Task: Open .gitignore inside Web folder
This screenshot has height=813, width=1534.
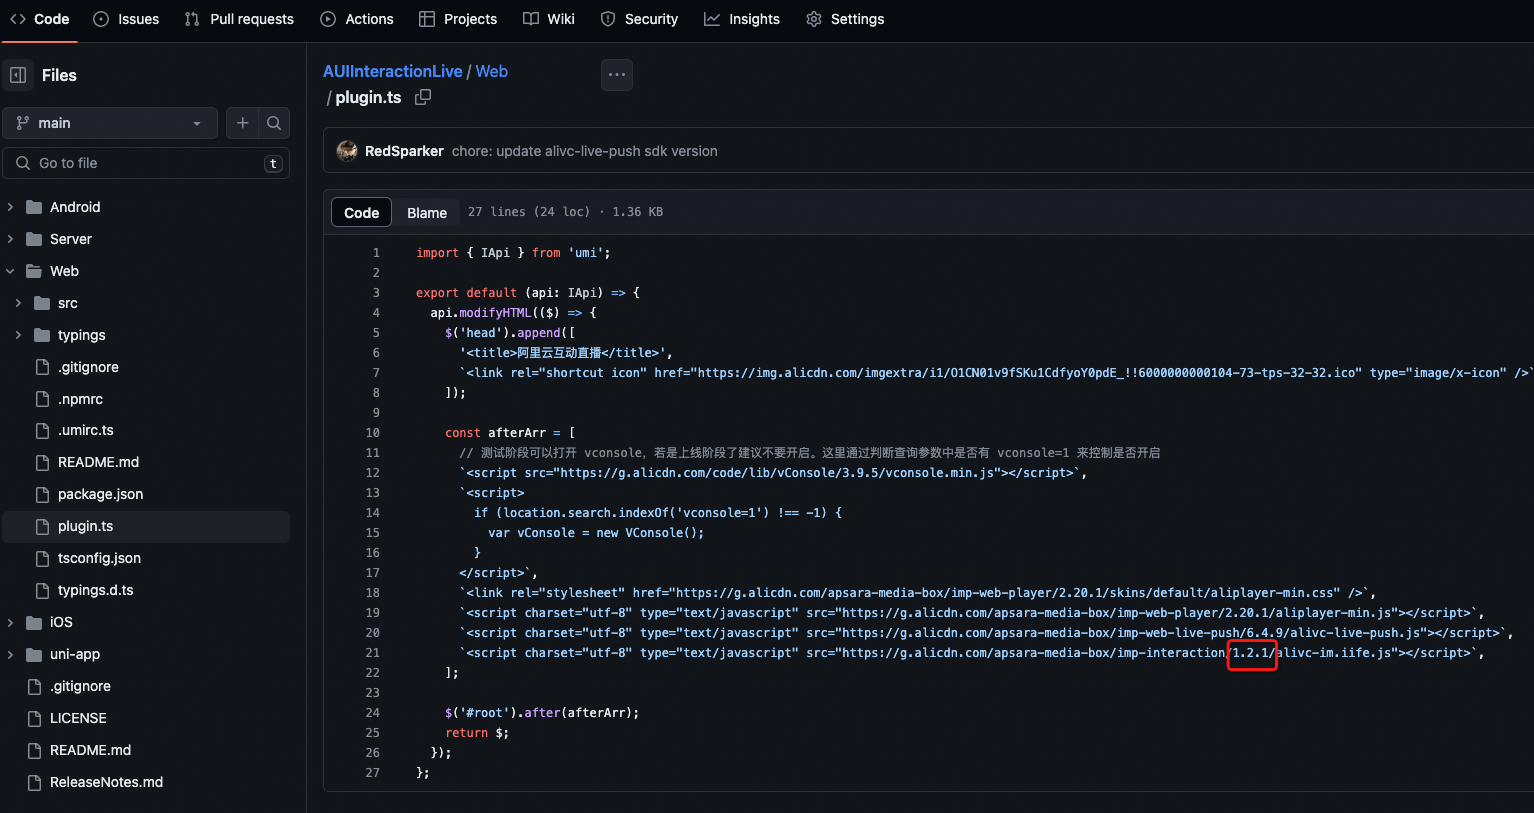Action: pyautogui.click(x=88, y=367)
